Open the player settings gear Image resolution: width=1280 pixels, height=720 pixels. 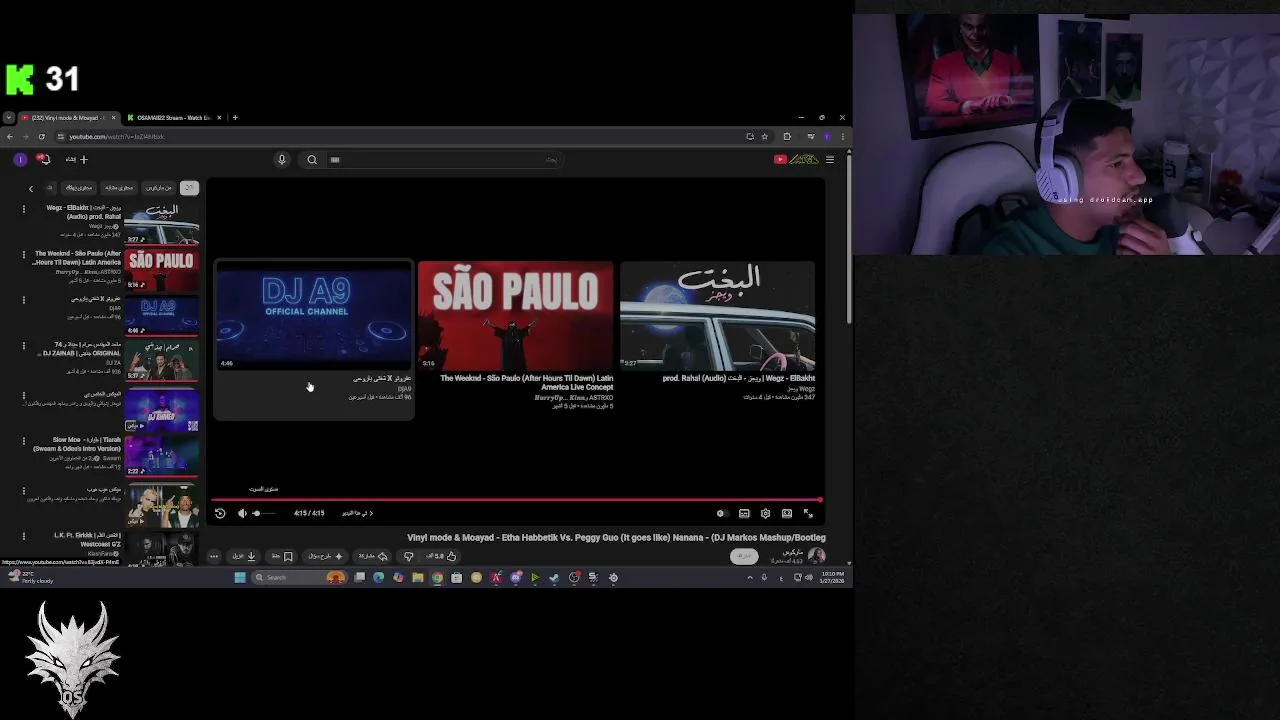tap(765, 513)
